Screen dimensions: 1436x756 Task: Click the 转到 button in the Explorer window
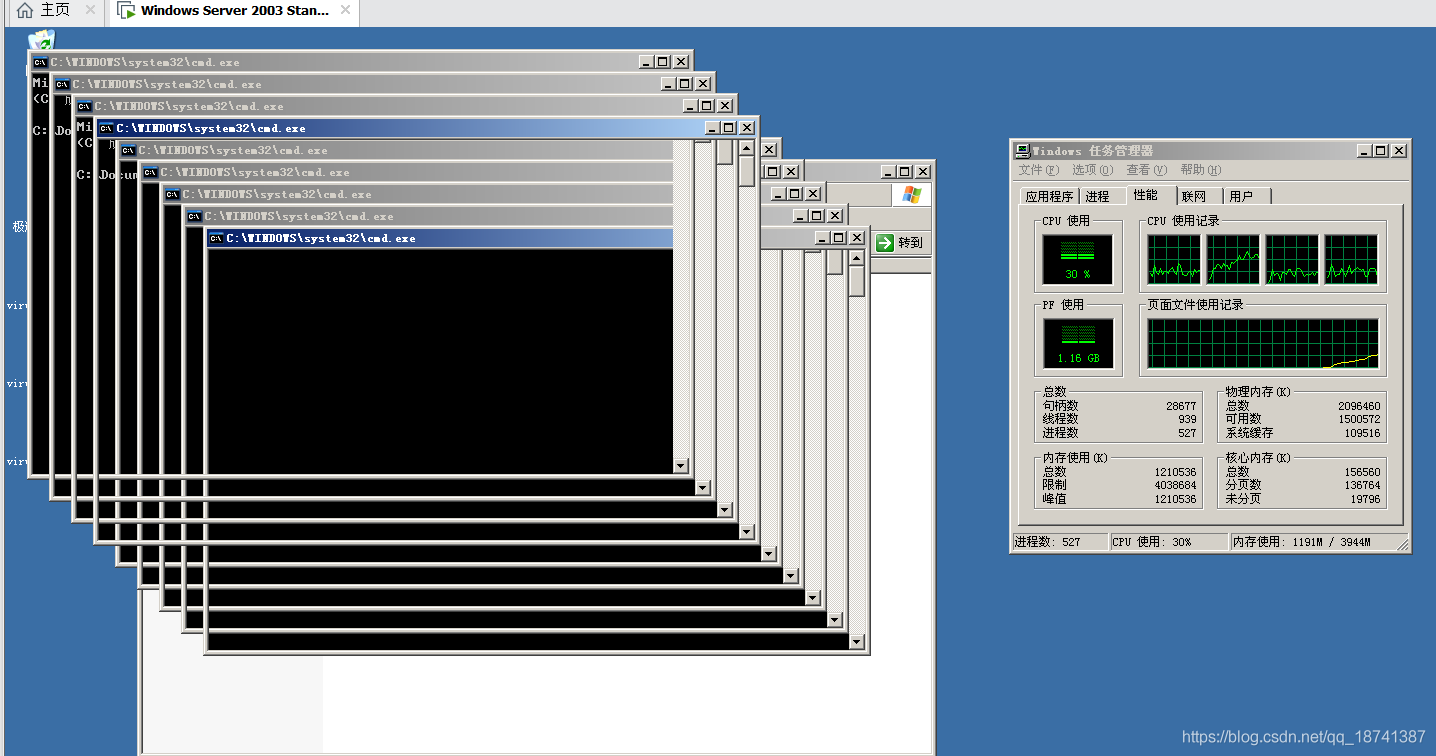click(900, 242)
